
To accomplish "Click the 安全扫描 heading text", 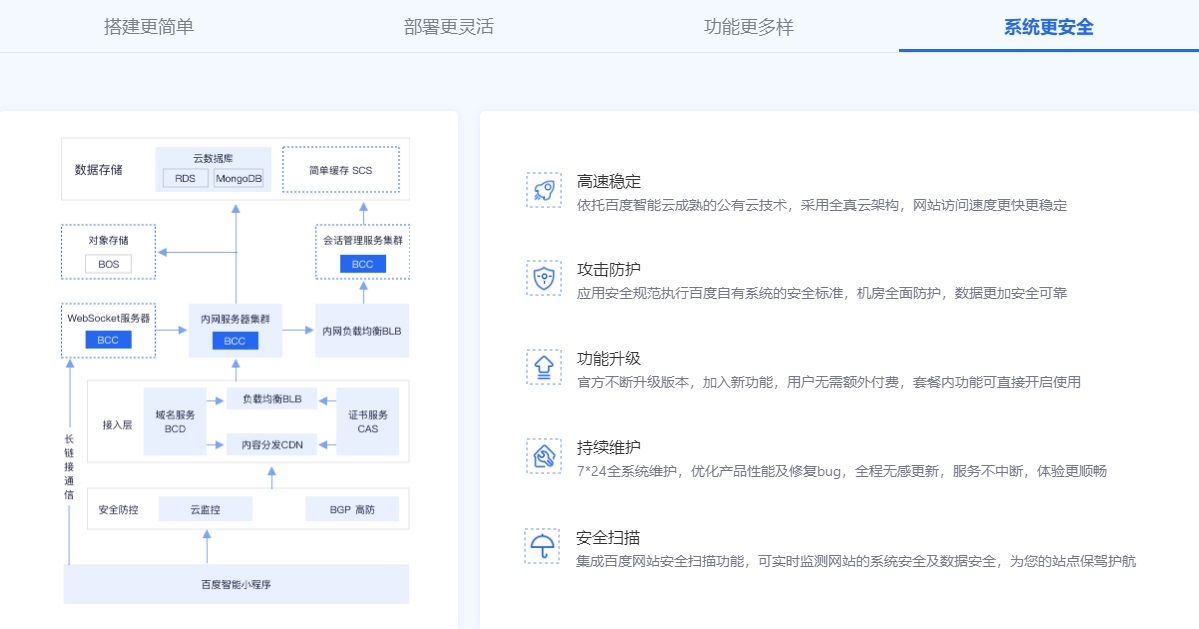I will click(609, 538).
